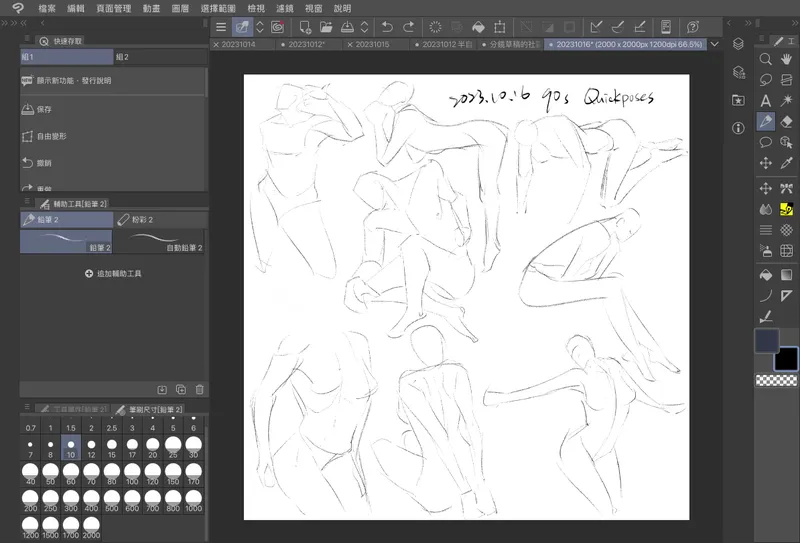
Task: Select the fill bucket tool
Action: (766, 274)
